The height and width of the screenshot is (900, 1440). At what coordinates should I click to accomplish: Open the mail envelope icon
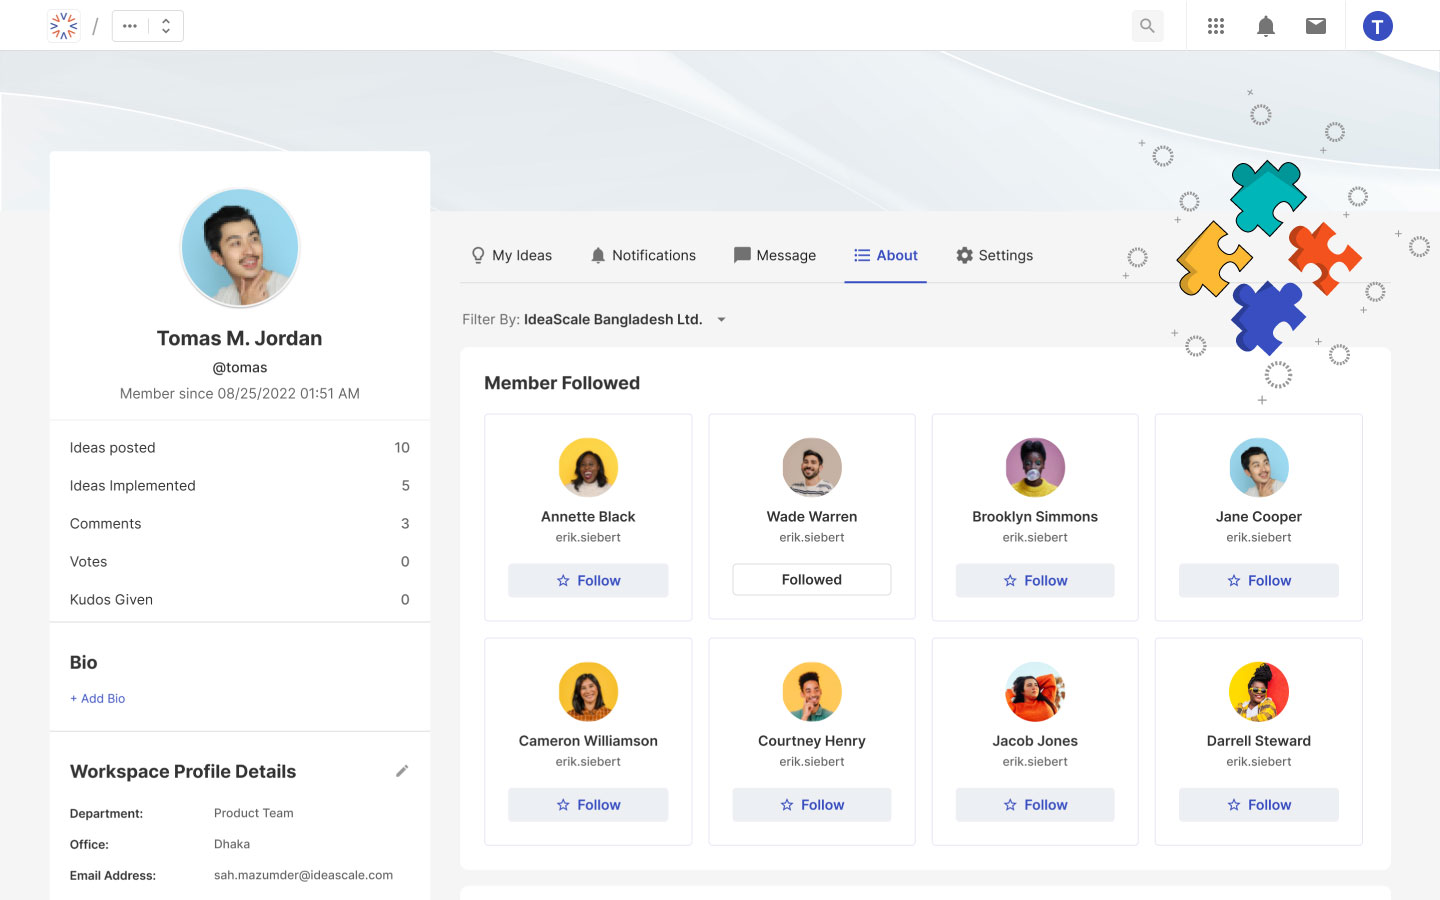click(1316, 26)
